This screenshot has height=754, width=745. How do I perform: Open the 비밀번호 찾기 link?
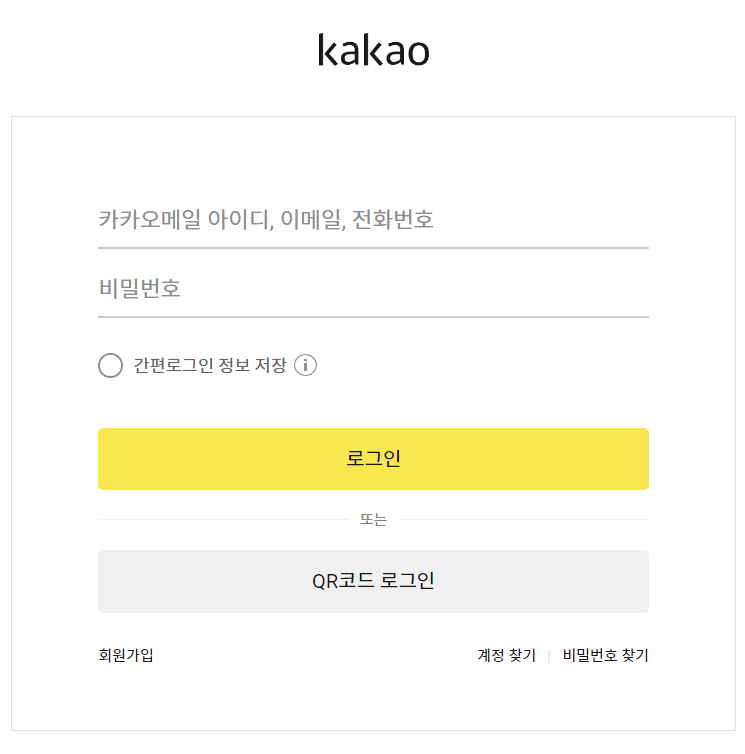click(x=605, y=656)
